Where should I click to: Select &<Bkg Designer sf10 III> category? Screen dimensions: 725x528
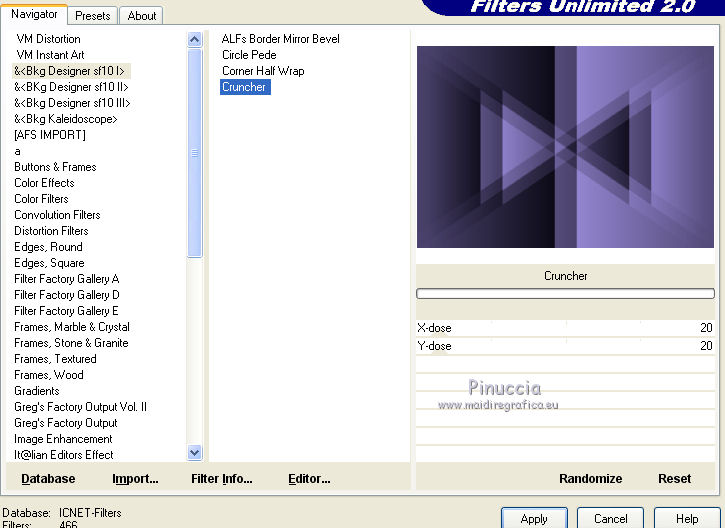click(x=72, y=103)
